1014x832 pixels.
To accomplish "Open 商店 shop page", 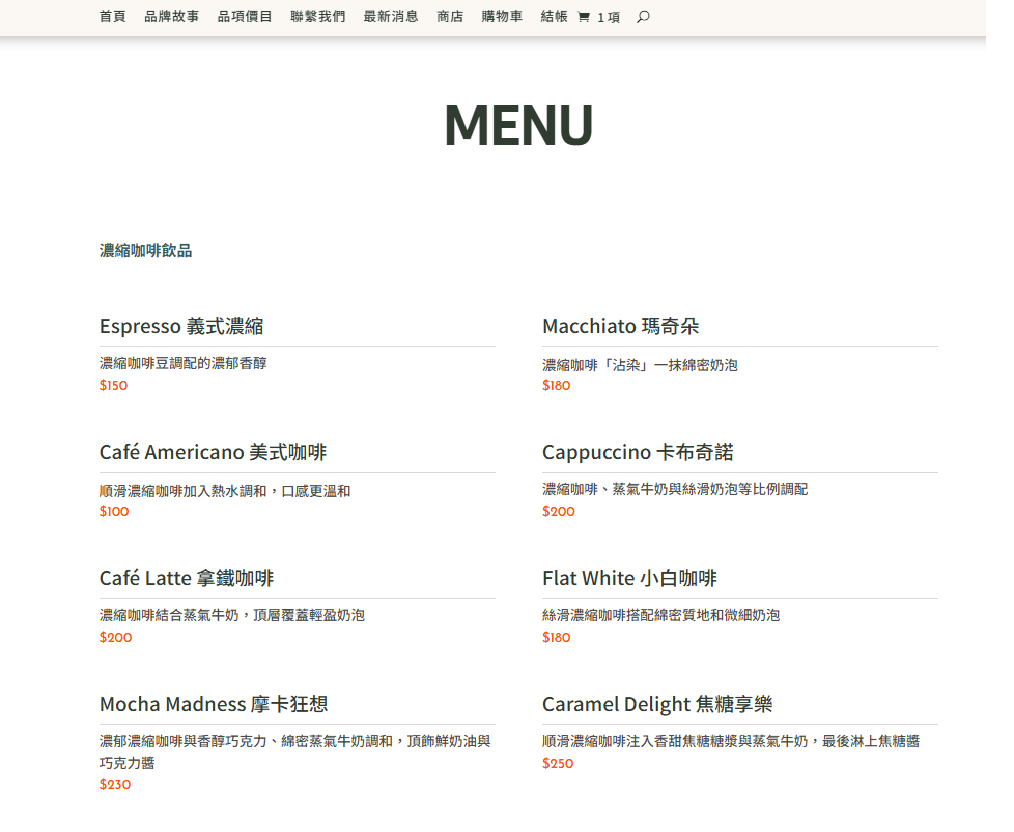I will tap(450, 17).
